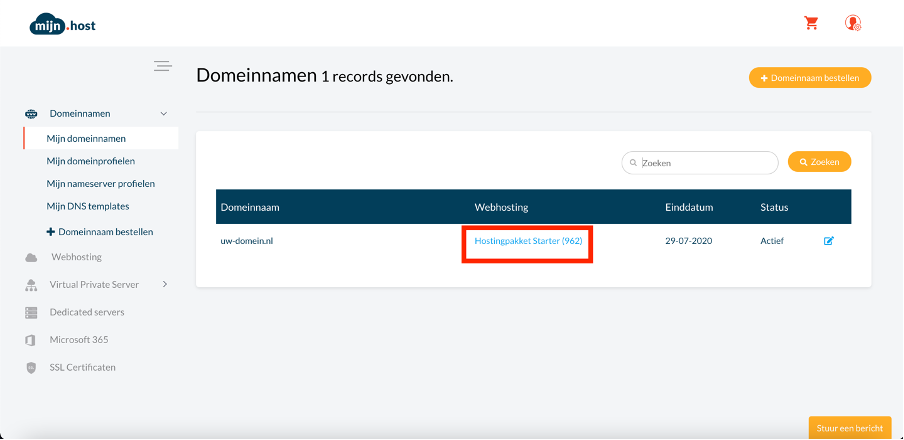The height and width of the screenshot is (440, 904).
Task: Open Mijn domeinprofielen
Action: 91,161
